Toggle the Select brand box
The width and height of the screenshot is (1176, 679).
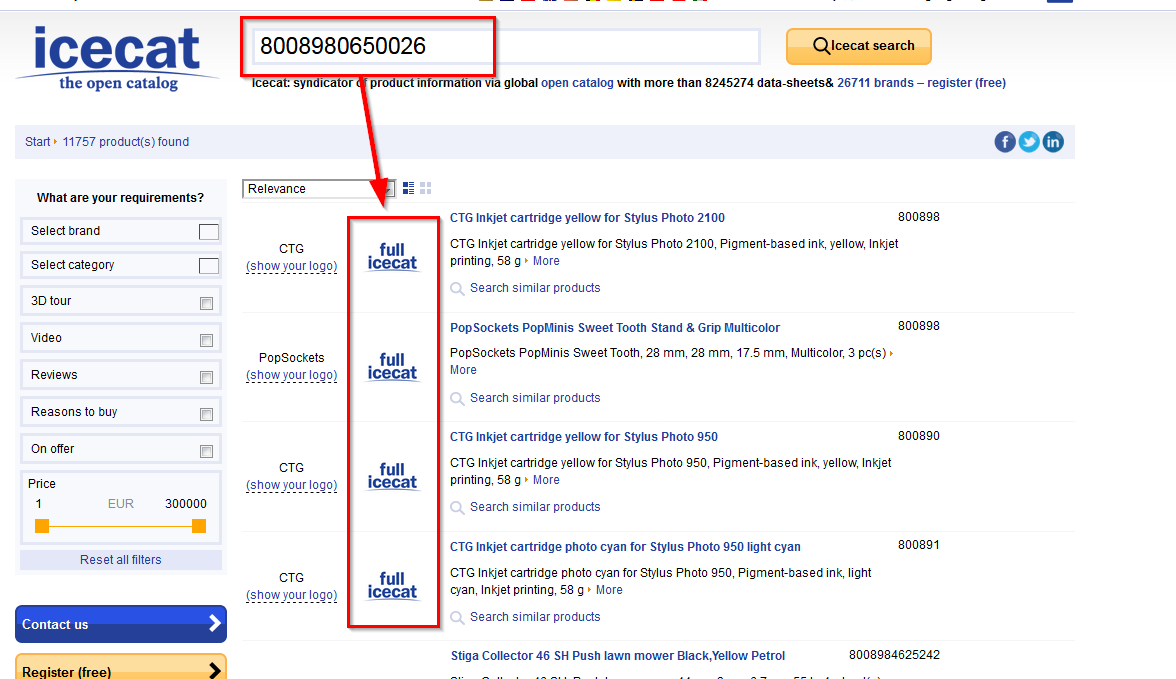click(x=208, y=232)
